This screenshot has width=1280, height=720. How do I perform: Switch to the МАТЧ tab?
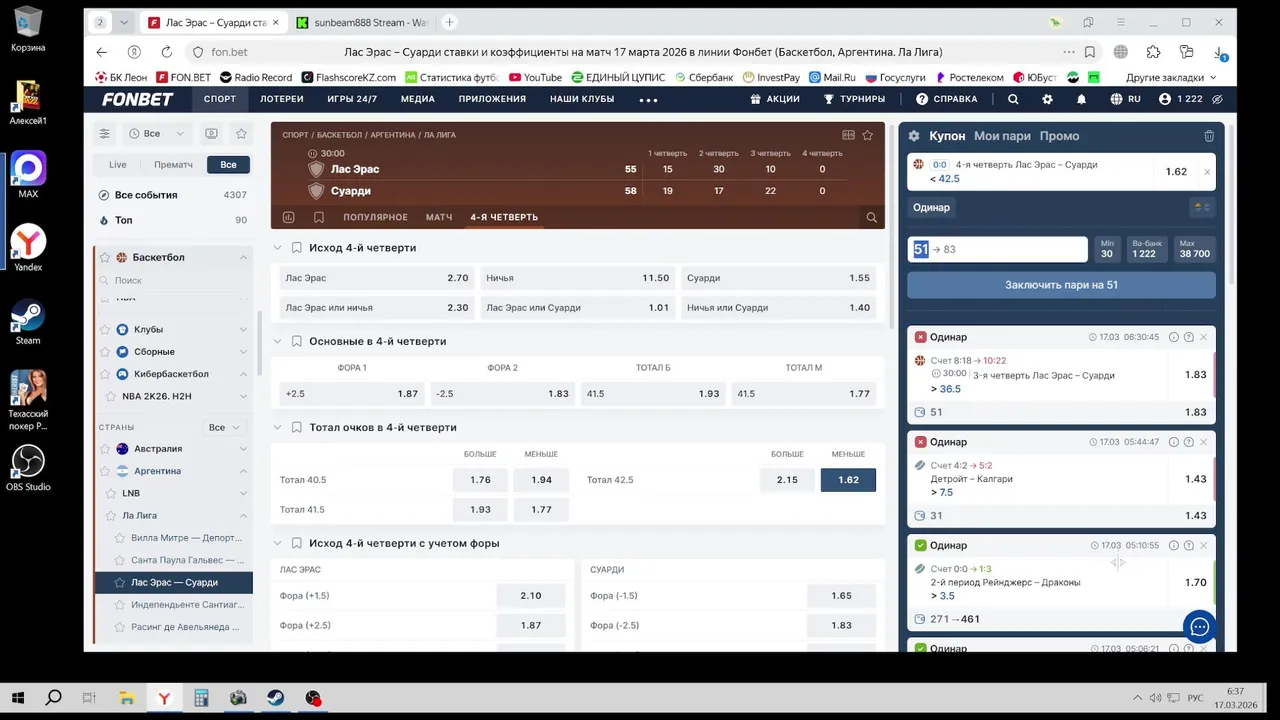439,217
